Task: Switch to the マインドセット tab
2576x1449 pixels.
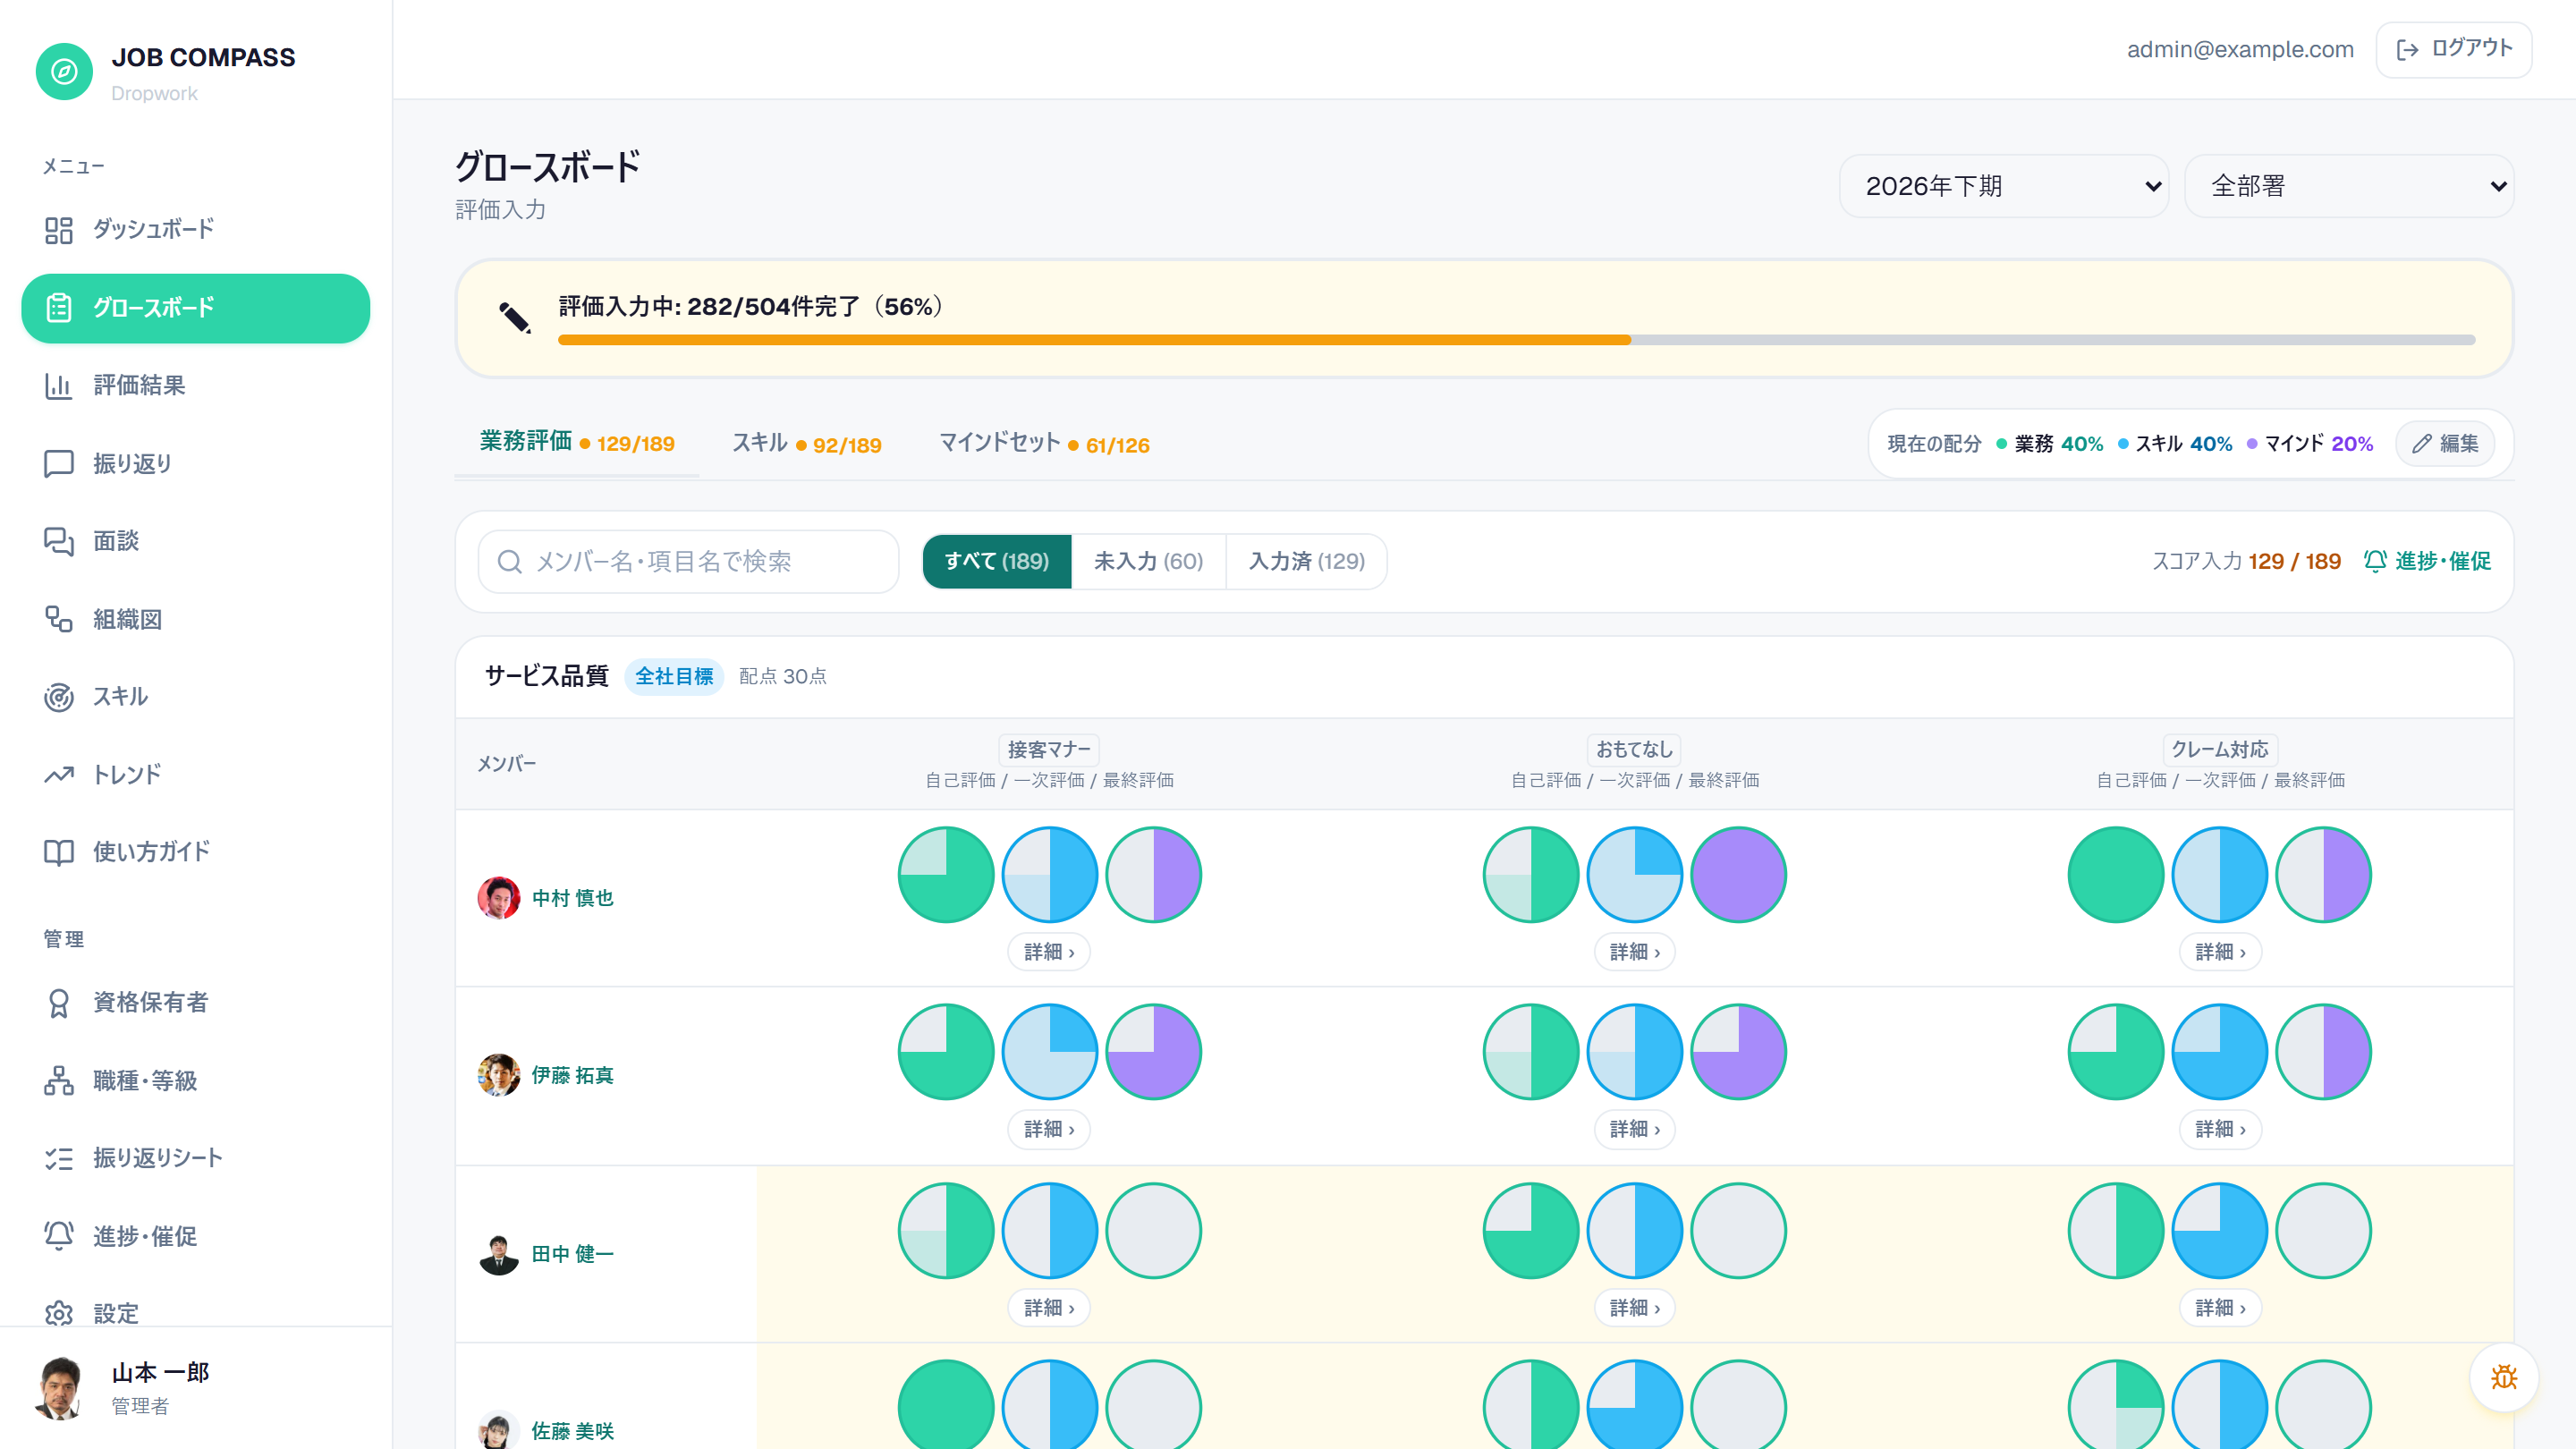Action: 1044,443
